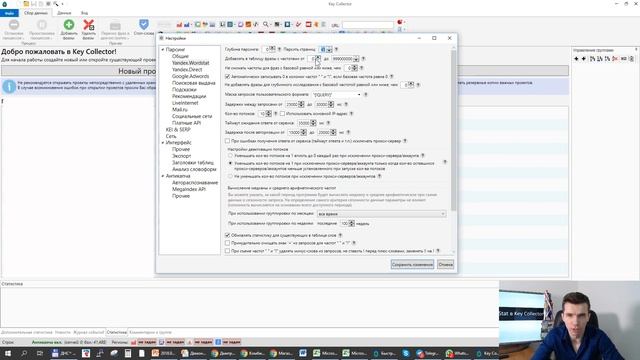Open the calculator icon in the taskbar
The width and height of the screenshot is (640, 360).
click(x=128, y=353)
